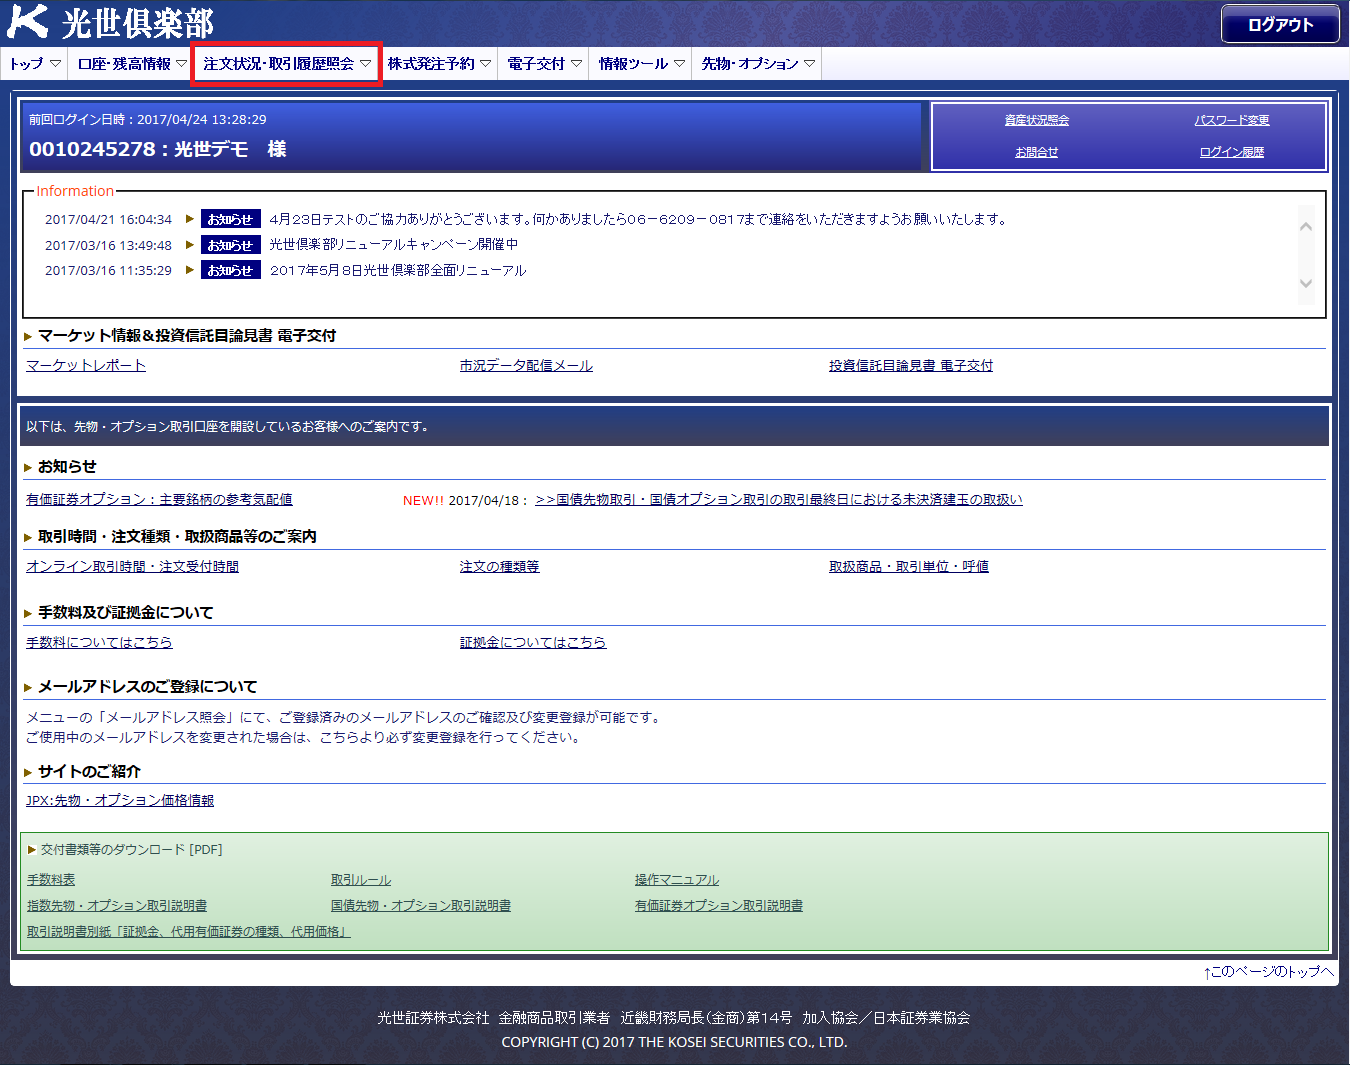Image resolution: width=1350 pixels, height=1068 pixels.
Task: Select the 2017年5月8日光世倶楽部全面リニューアル notice text
Action: click(398, 270)
